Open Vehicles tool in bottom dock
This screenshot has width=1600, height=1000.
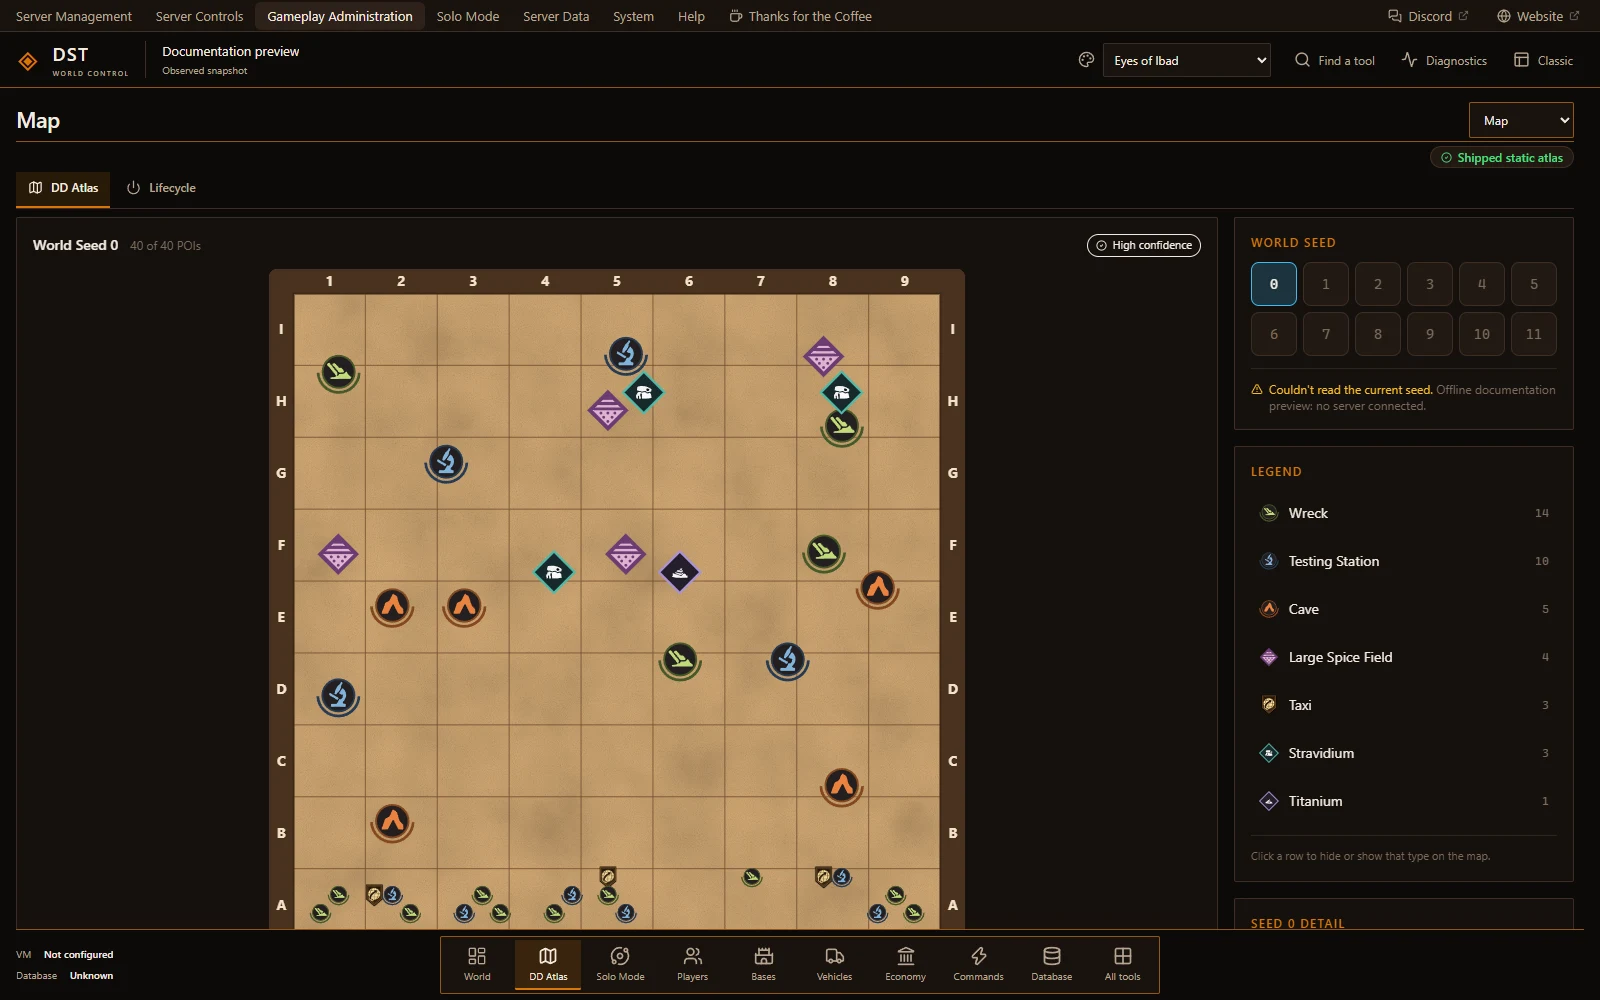click(835, 964)
